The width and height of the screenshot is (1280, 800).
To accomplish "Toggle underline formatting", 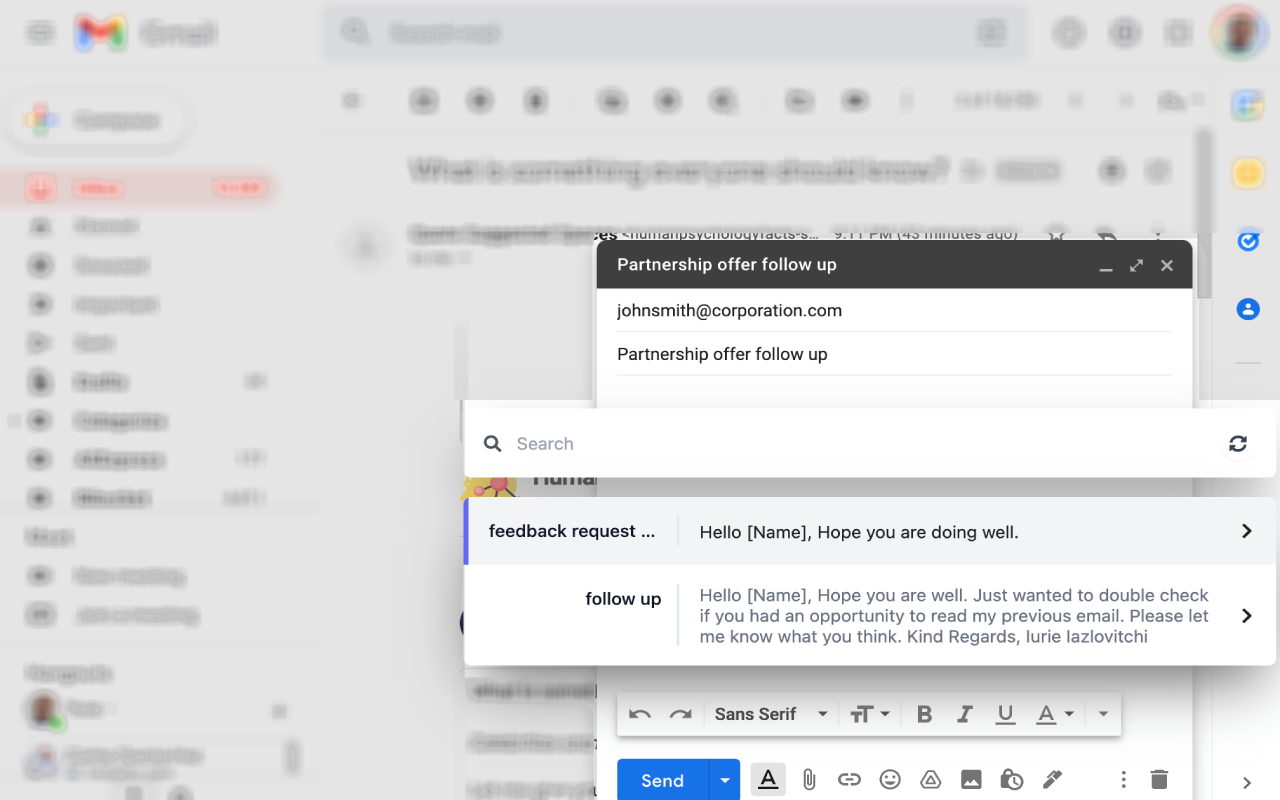I will 1005,714.
